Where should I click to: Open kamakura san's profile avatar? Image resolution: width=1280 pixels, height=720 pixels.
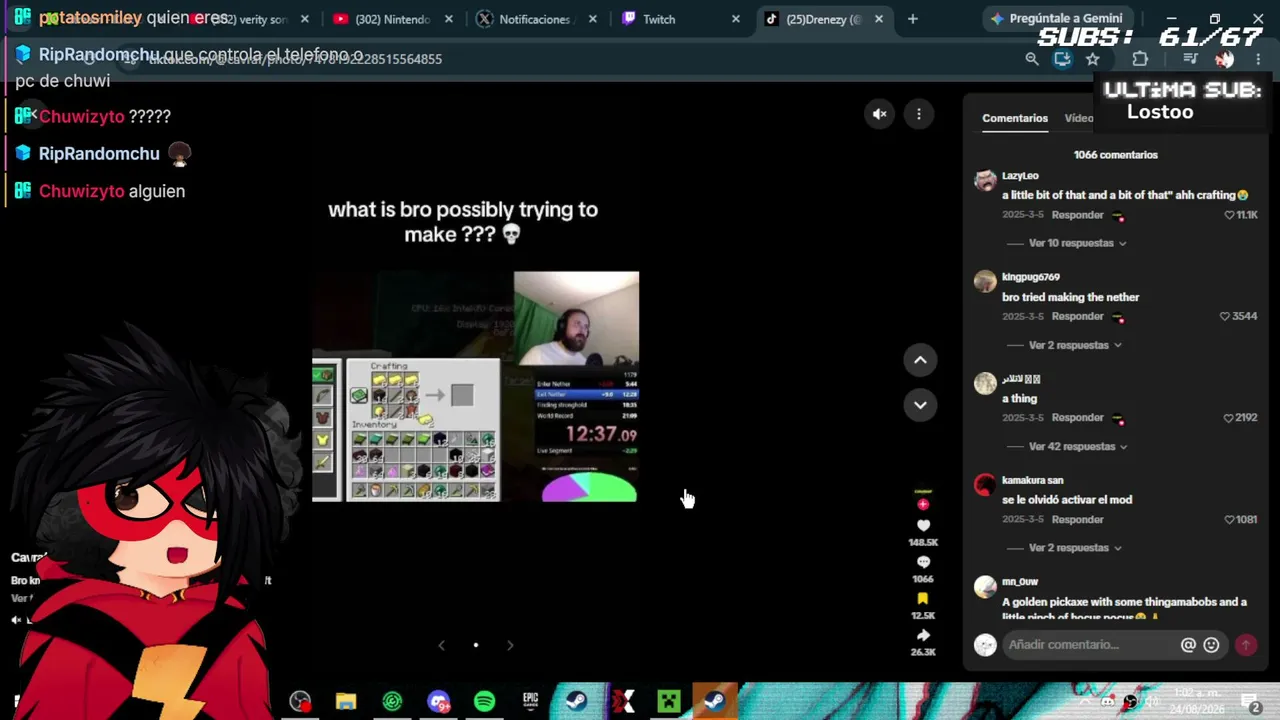pyautogui.click(x=986, y=485)
